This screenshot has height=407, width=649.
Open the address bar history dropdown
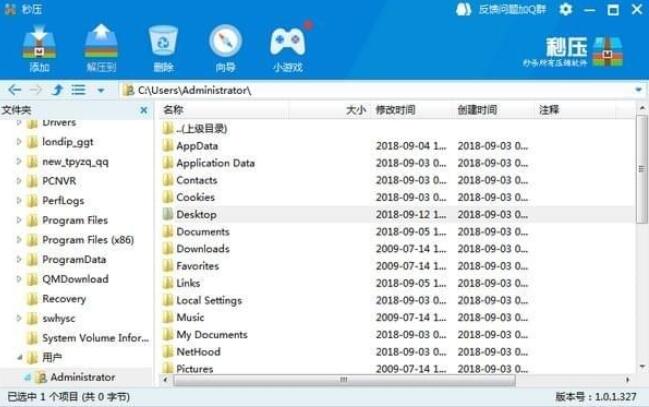(x=639, y=90)
